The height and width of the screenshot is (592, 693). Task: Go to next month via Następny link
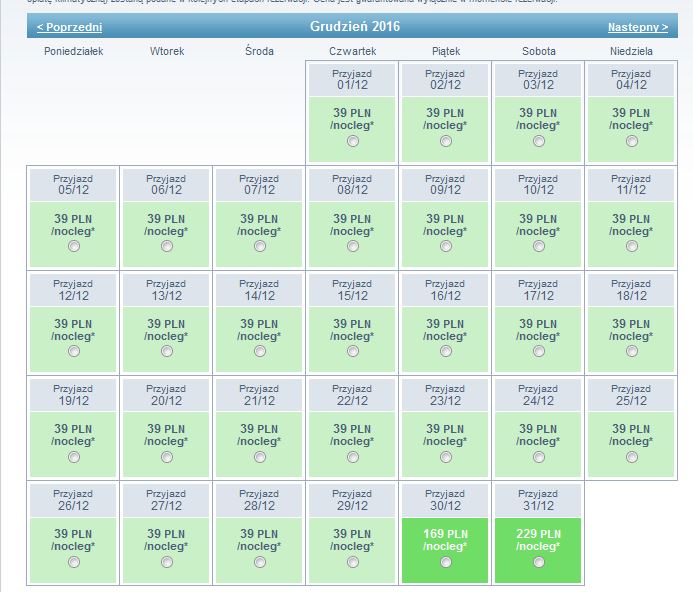[x=638, y=27]
